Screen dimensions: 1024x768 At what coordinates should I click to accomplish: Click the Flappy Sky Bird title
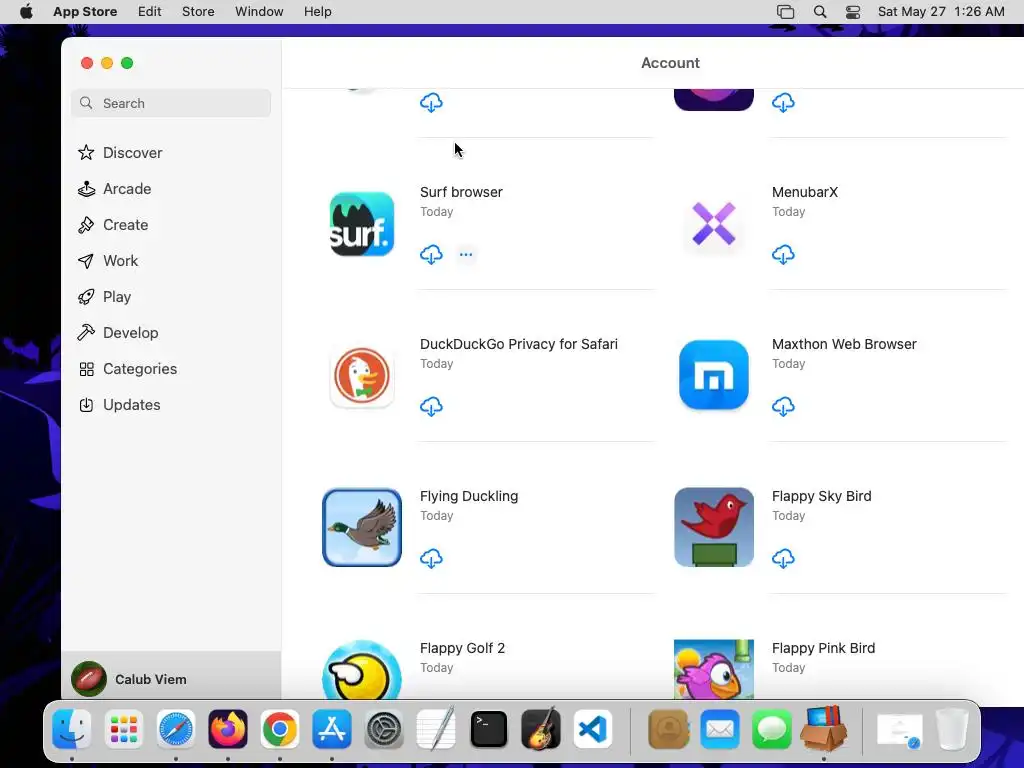pyautogui.click(x=822, y=496)
